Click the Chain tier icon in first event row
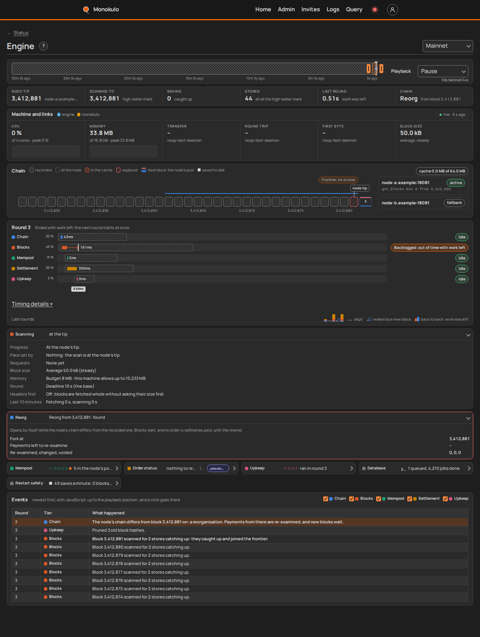 coord(46,522)
